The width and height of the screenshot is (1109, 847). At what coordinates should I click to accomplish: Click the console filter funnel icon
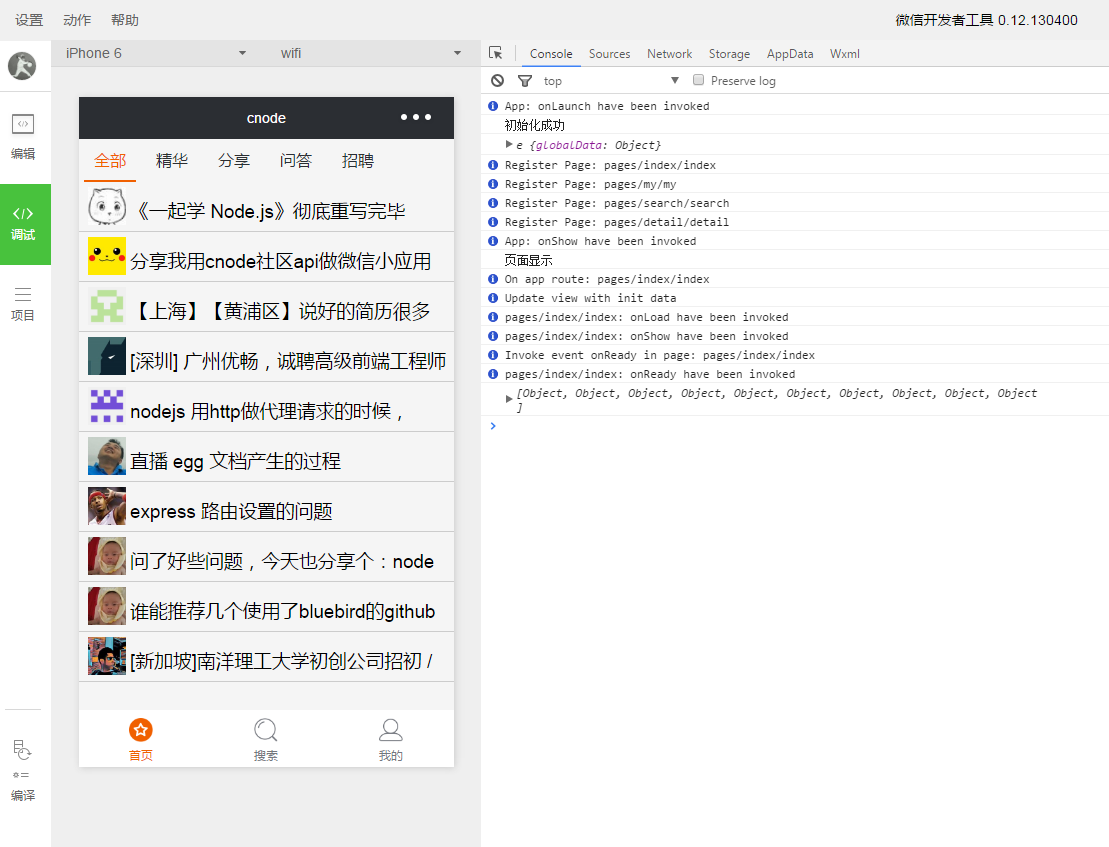click(525, 81)
